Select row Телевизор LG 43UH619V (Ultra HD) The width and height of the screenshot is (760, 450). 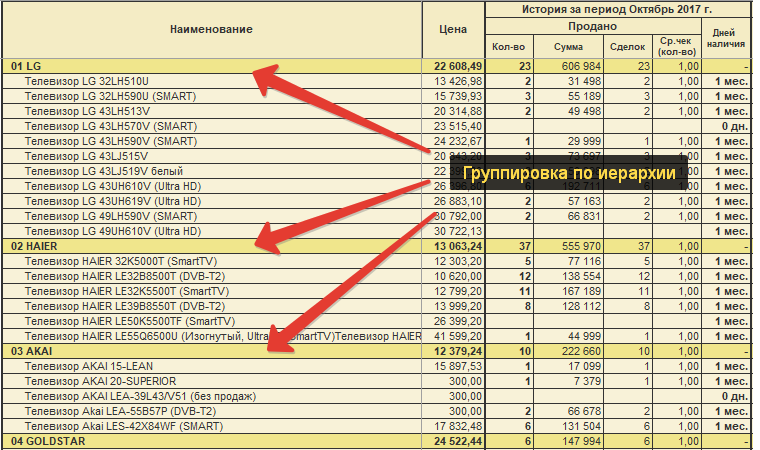[x=377, y=202]
